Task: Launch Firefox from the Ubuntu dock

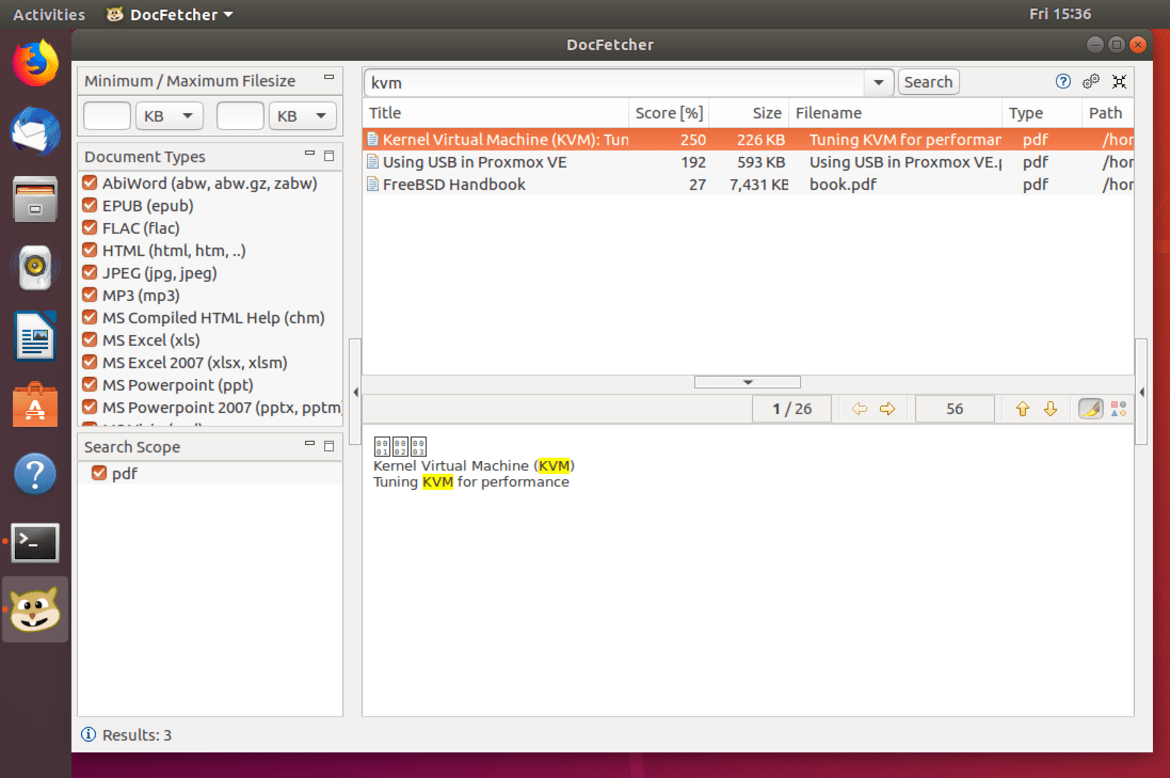Action: [35, 60]
